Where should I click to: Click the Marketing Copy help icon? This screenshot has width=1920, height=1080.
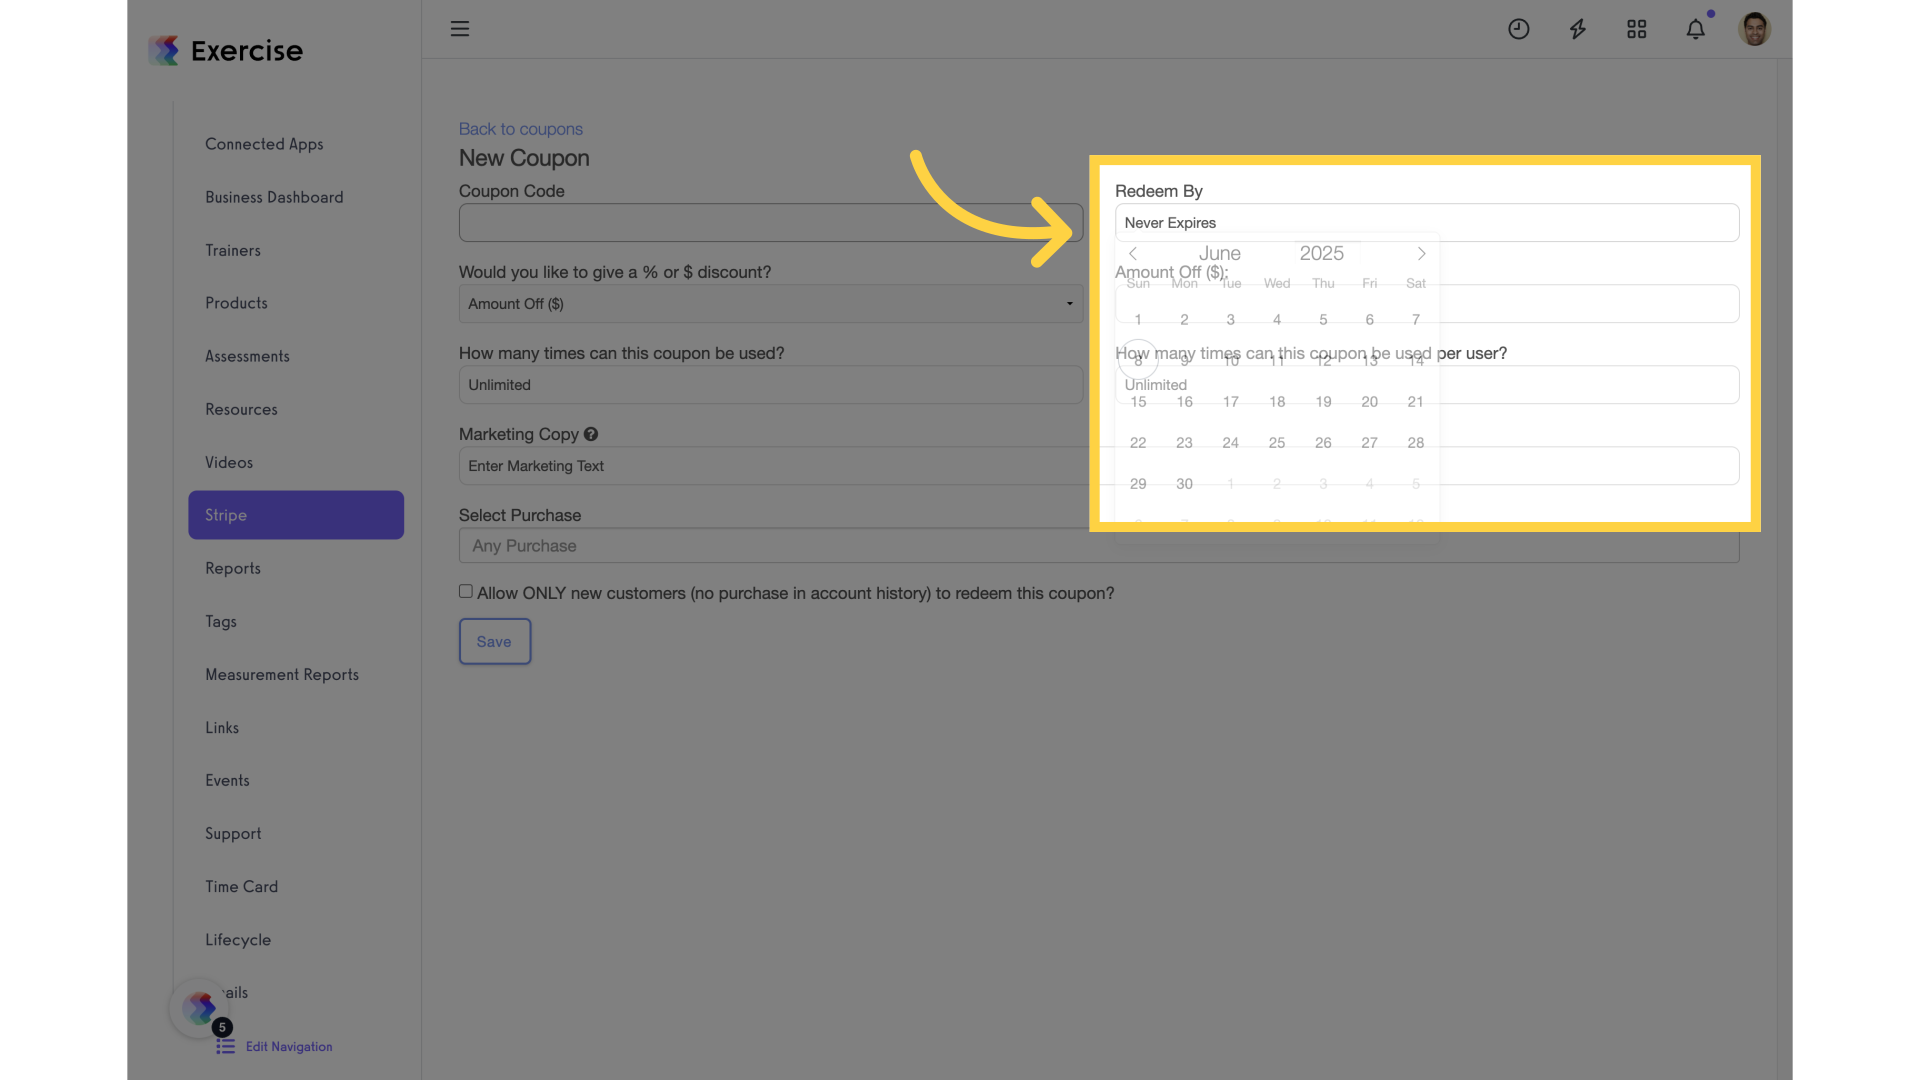[x=591, y=434]
